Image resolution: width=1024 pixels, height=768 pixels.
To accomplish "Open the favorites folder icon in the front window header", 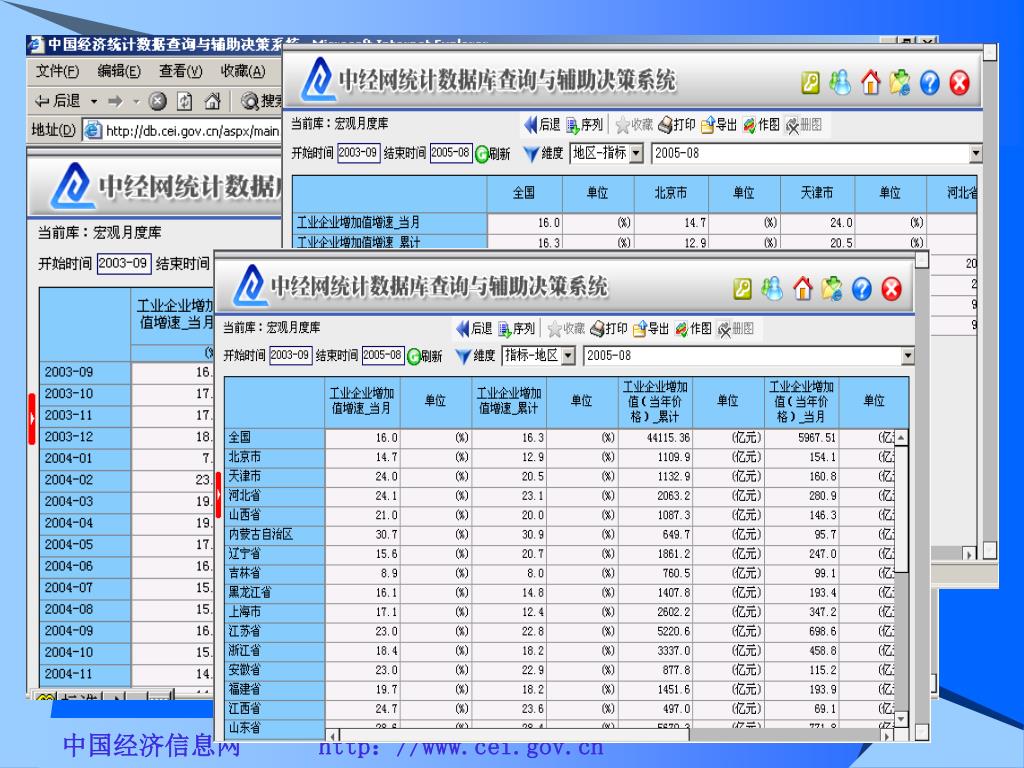I will coord(832,289).
